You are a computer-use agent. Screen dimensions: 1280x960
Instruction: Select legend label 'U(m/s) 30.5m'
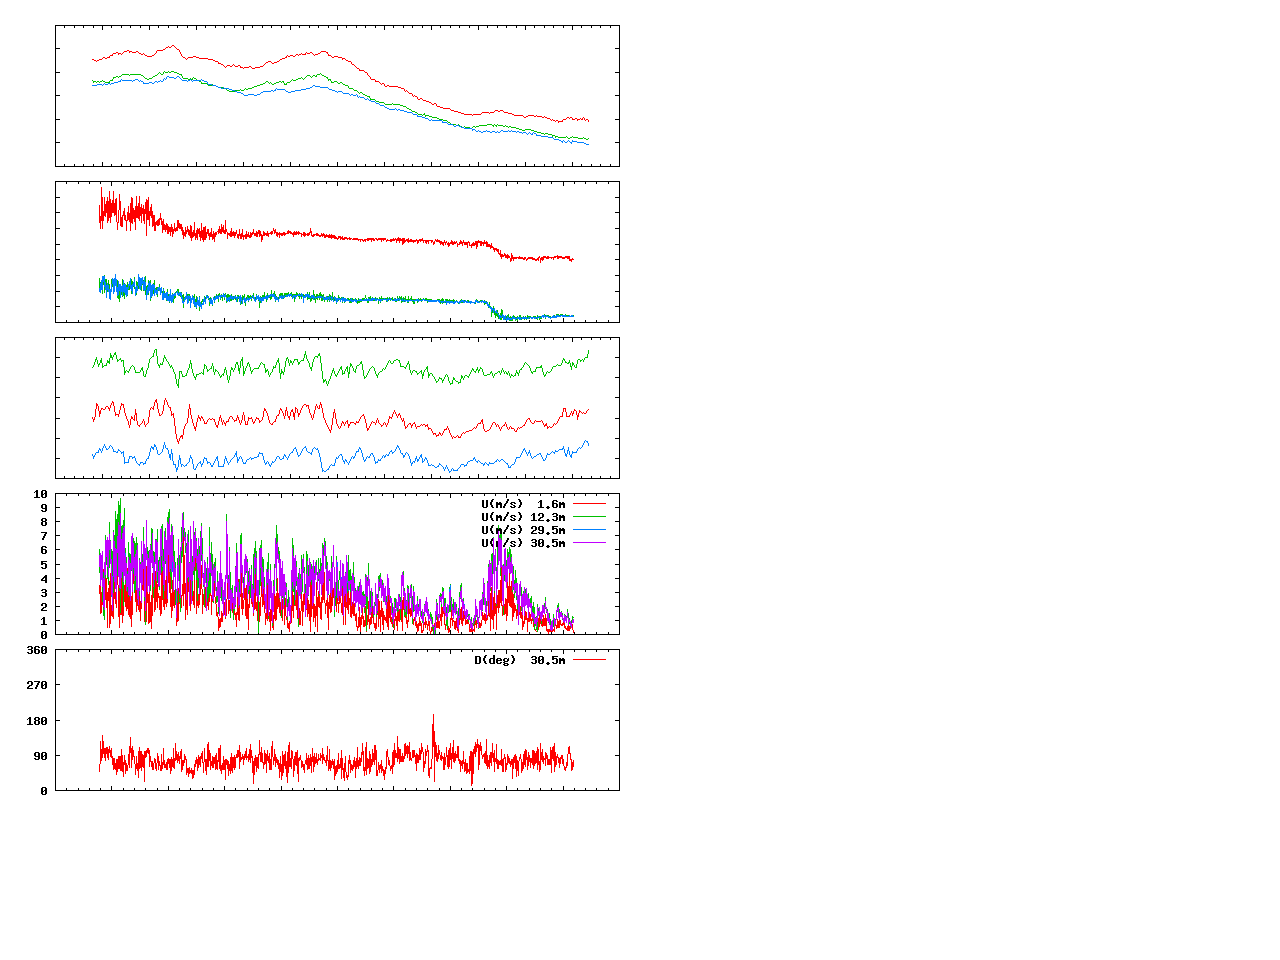tap(523, 543)
